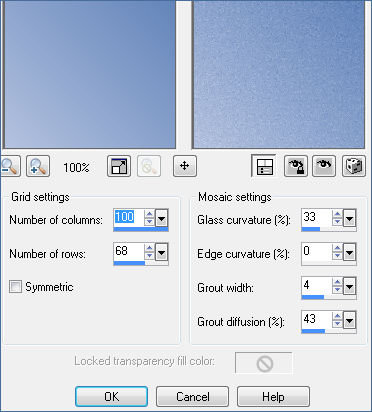The width and height of the screenshot is (372, 412).
Task: Toggle the show/hide previews button
Action: [x=265, y=166]
